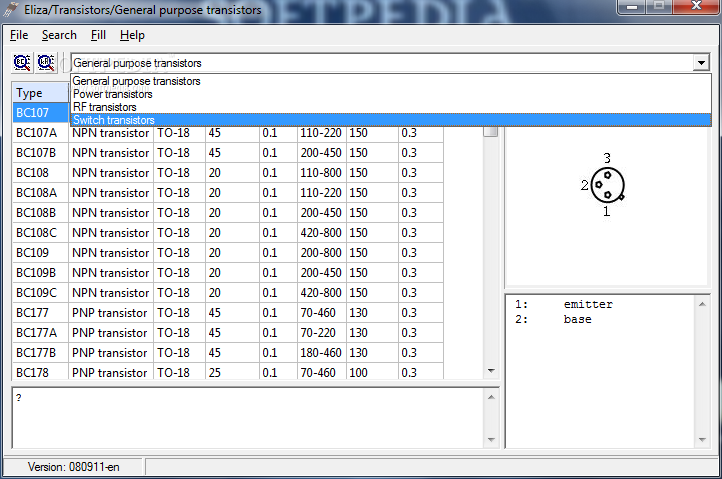
Task: Select the BC108A row
Action: (228, 193)
